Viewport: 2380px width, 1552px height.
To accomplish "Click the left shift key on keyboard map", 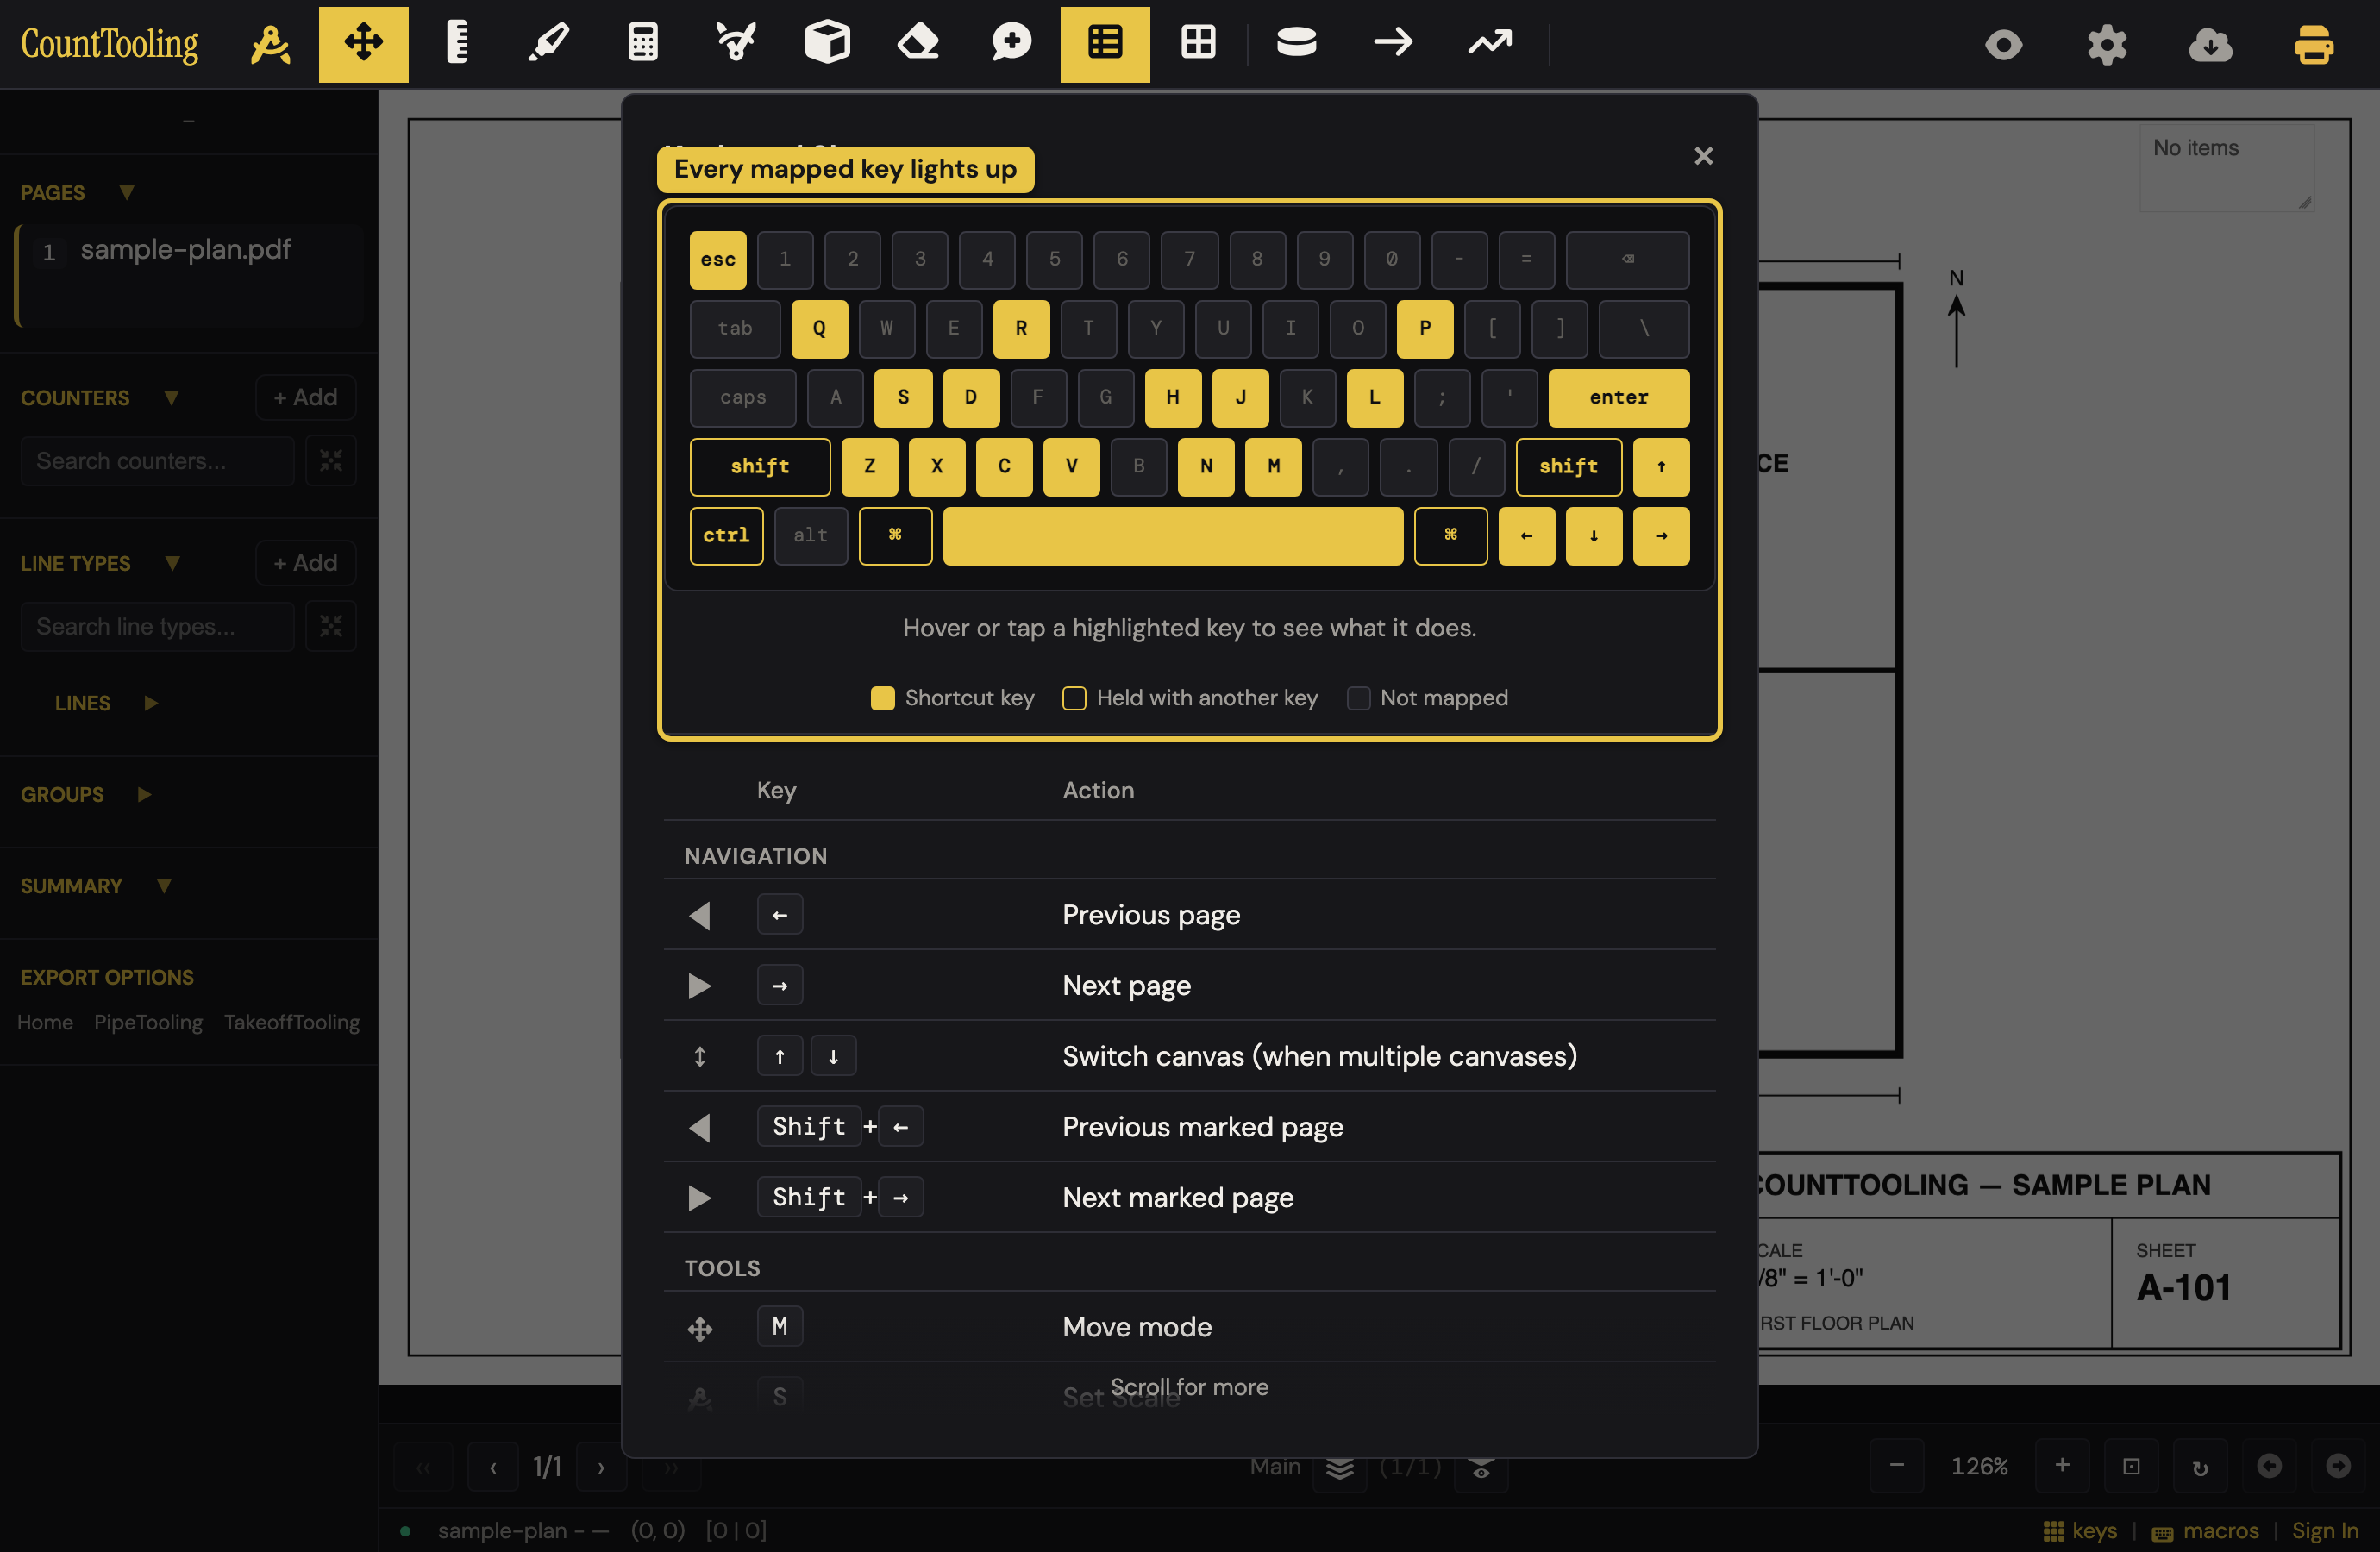I will coord(760,467).
